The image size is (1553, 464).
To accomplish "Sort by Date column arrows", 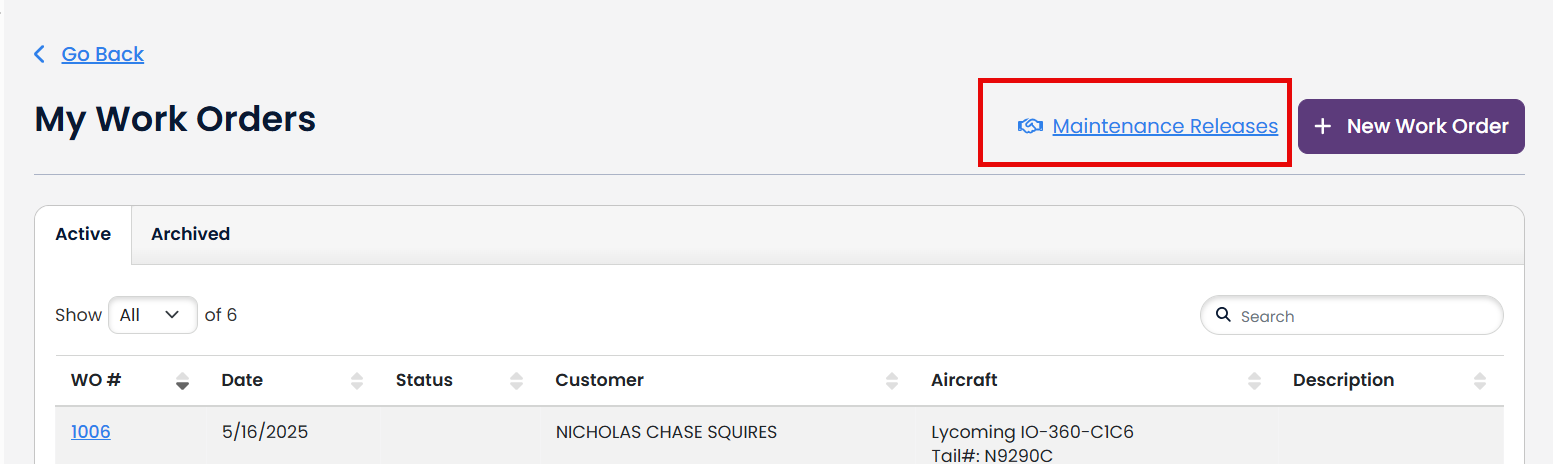I will (357, 380).
